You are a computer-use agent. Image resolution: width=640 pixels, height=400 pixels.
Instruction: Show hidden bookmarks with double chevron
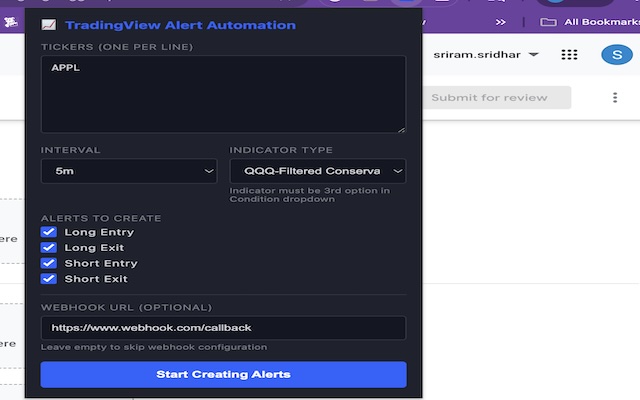[x=500, y=22]
